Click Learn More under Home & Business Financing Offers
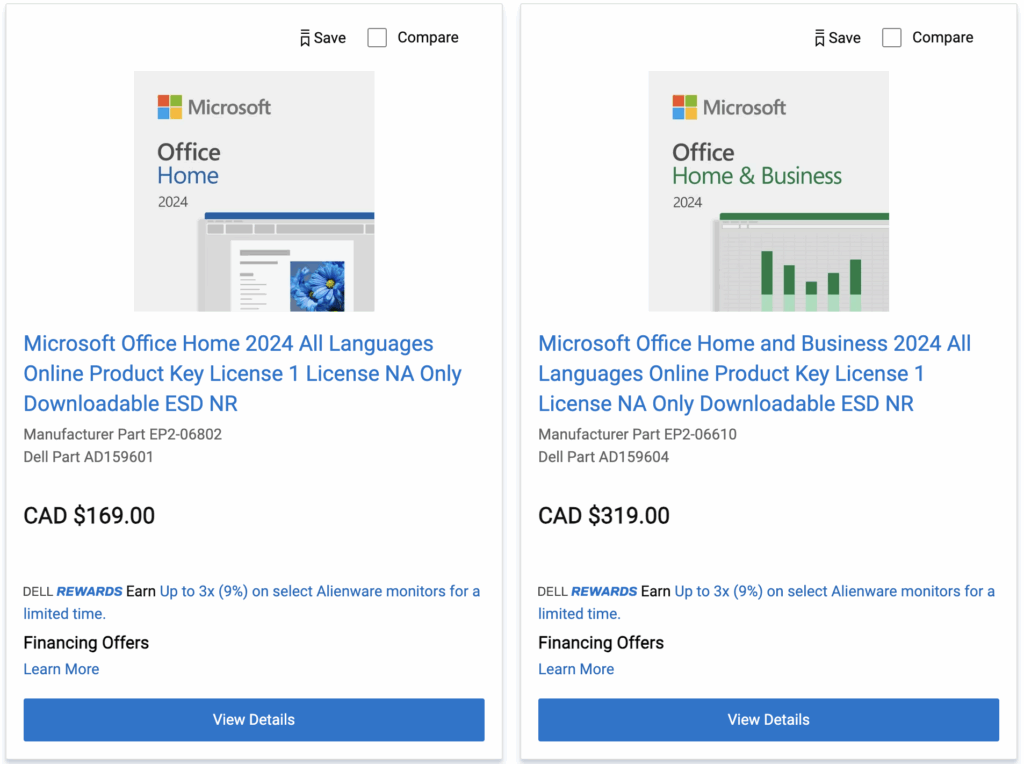This screenshot has height=764, width=1024. point(576,669)
